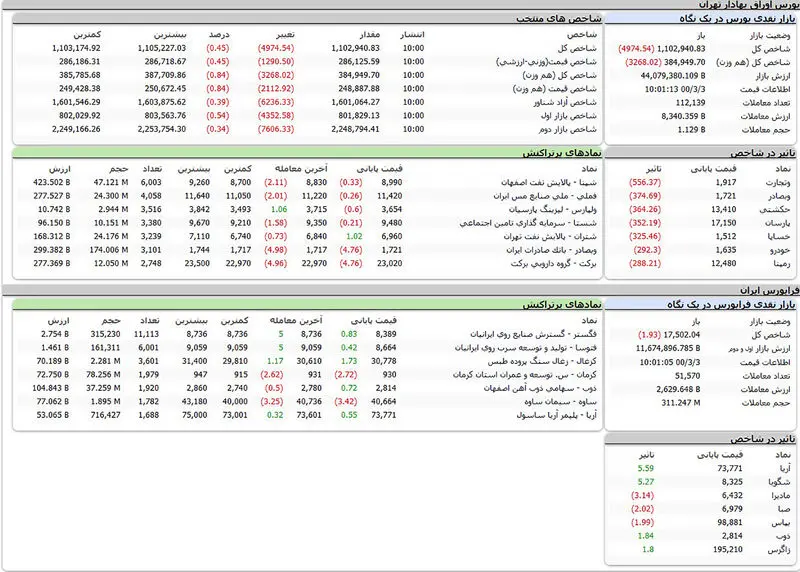Open symbol شتران - پالایش نفت تهران
Viewport: 800px width, 572px height.
tap(551, 236)
